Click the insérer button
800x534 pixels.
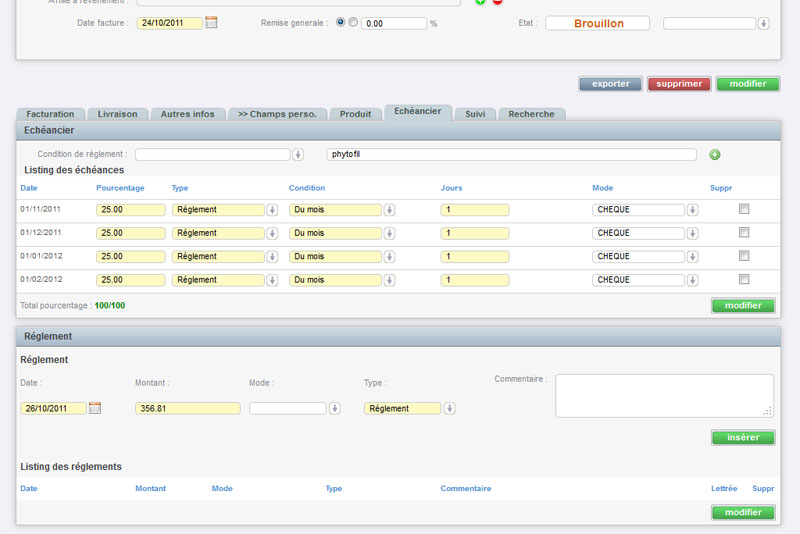743,438
